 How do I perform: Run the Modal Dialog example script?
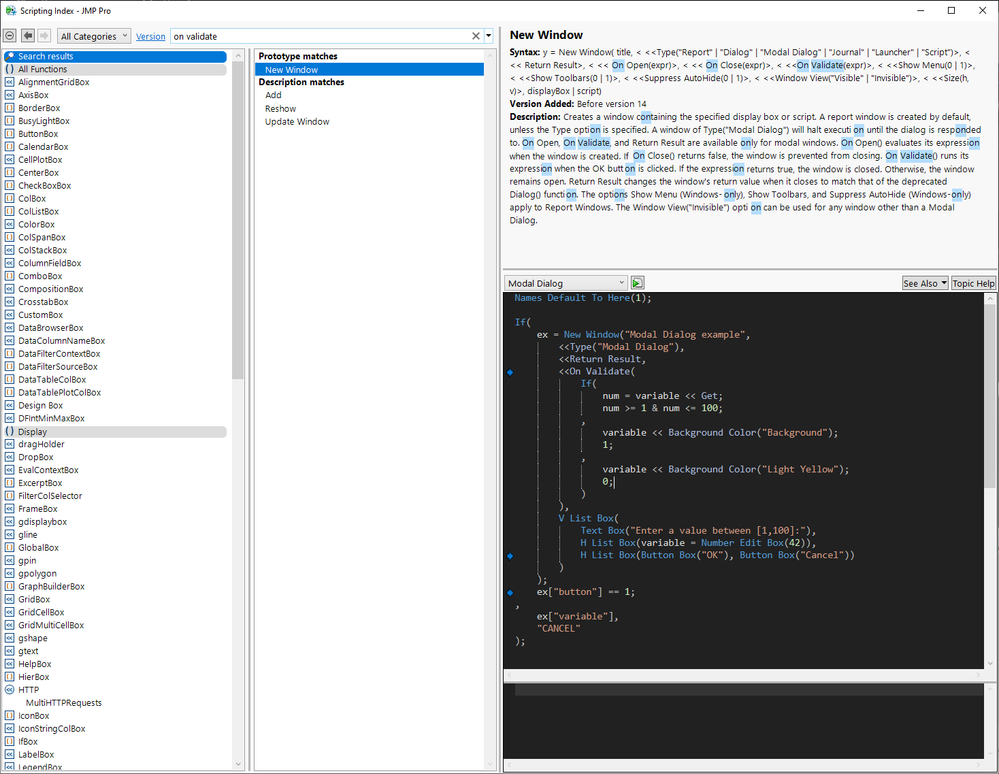pos(637,283)
